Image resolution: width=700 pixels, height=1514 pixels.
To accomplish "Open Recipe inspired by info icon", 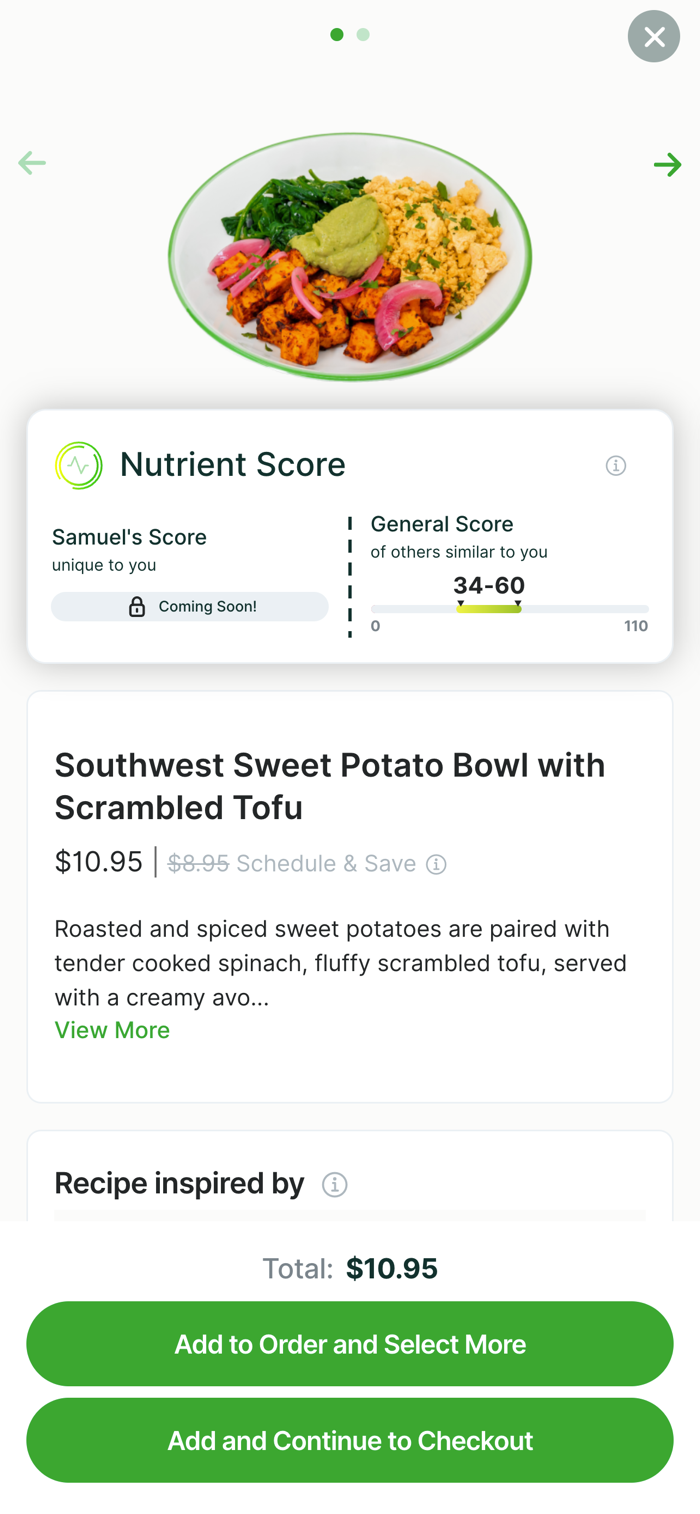I will 335,1185.
